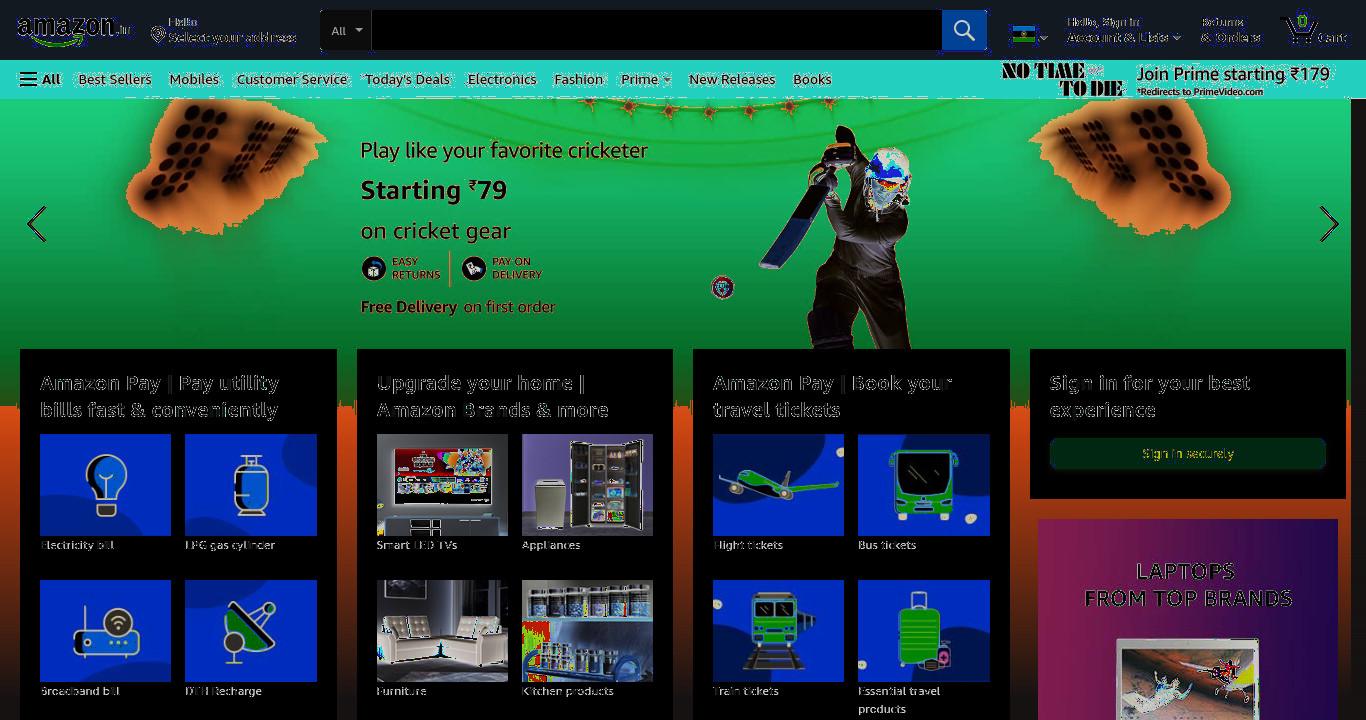Viewport: 1366px width, 720px height.
Task: Open Books in navigation bar
Action: click(x=812, y=79)
